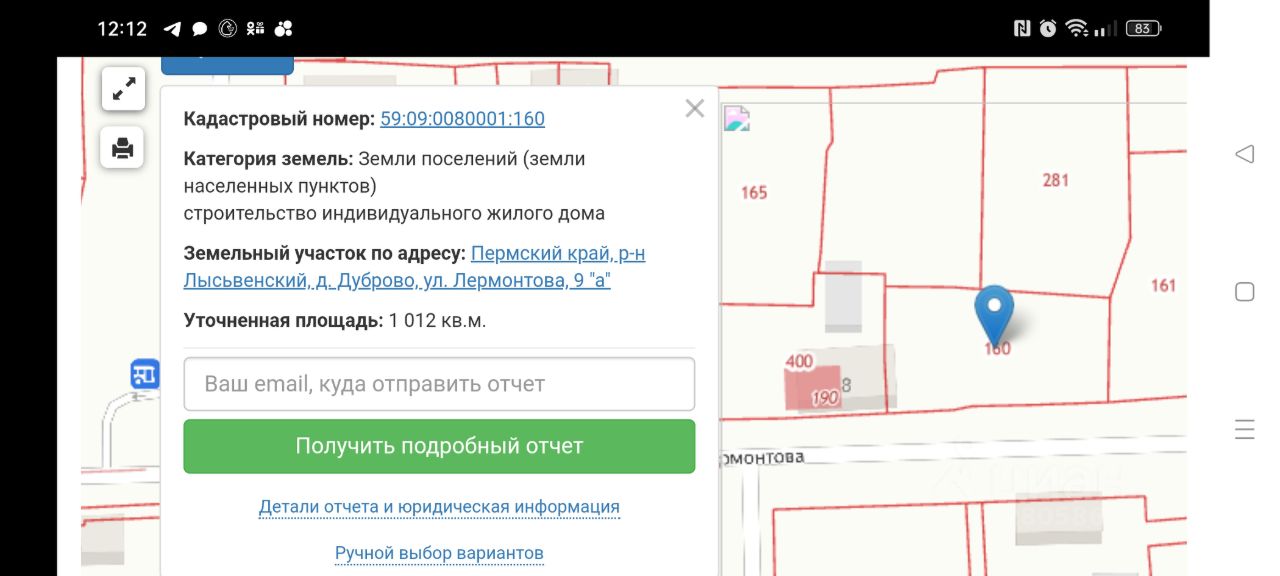1280x576 pixels.
Task: Click the Уточненная площадь 1 012 кв.м. text
Action: pyautogui.click(x=335, y=321)
